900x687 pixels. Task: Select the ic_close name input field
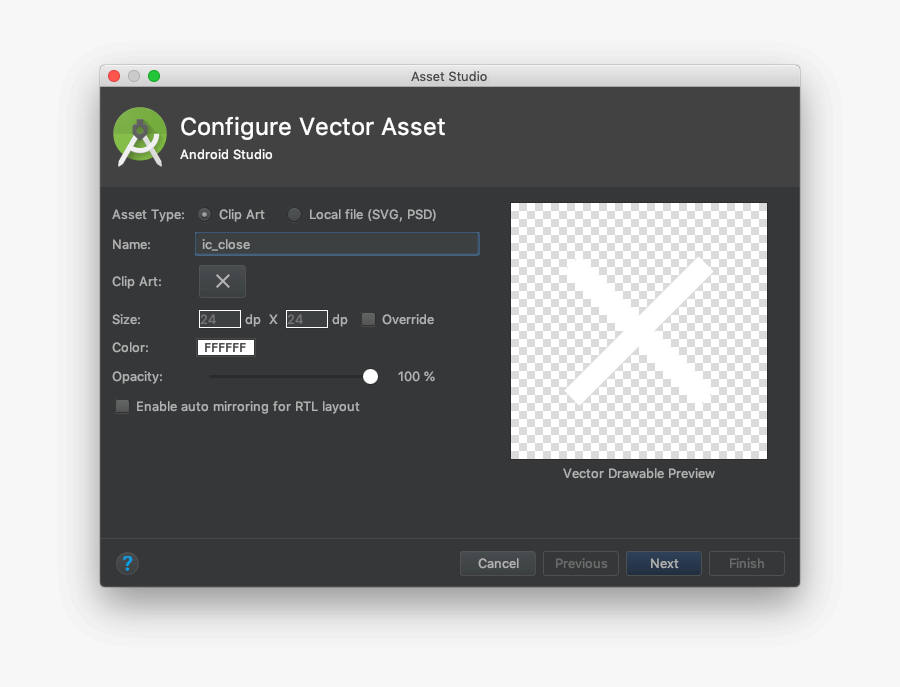336,243
